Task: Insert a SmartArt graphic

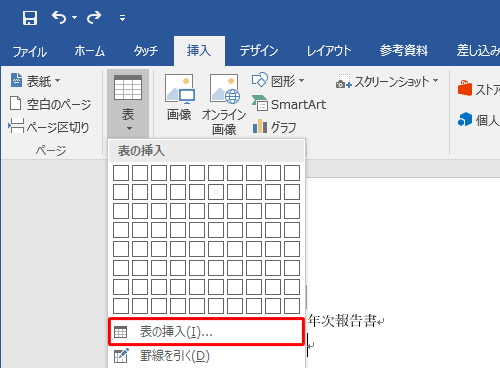Action: (x=289, y=104)
